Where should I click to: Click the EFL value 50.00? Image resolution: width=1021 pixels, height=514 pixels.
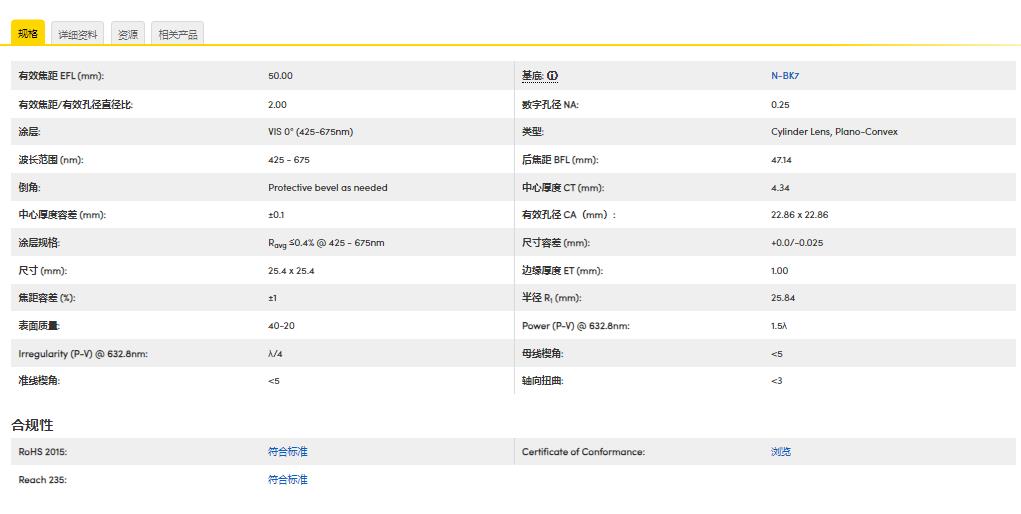pyautogui.click(x=280, y=76)
